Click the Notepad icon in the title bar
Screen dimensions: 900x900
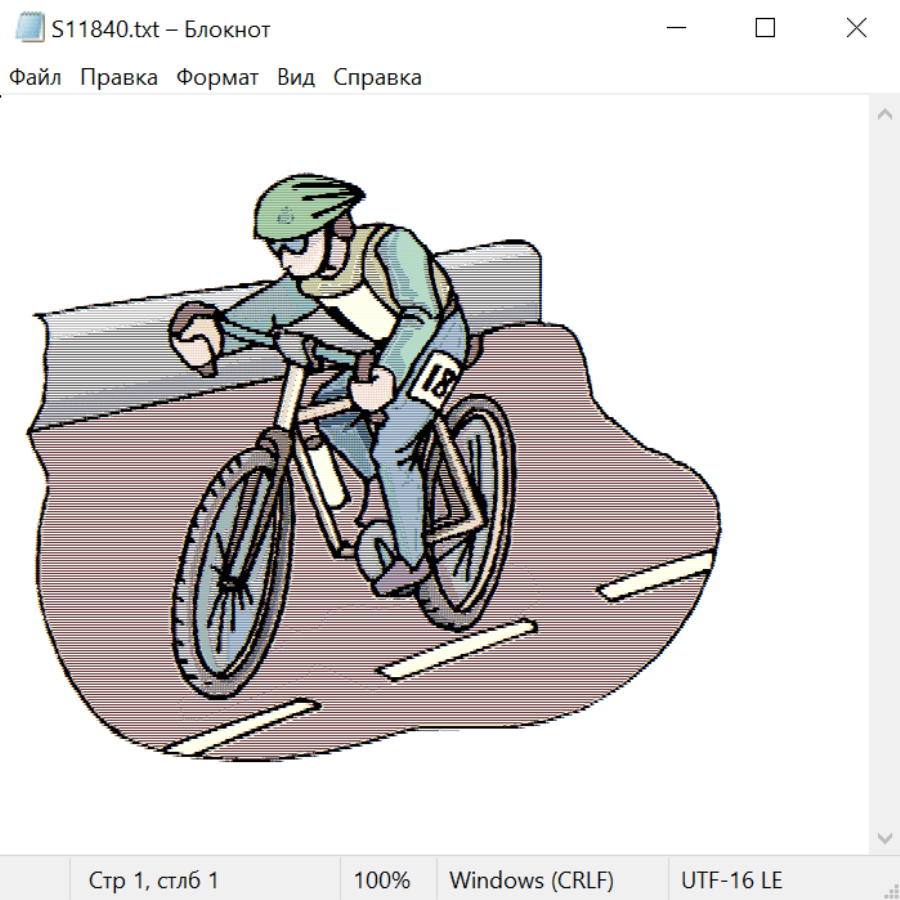click(x=29, y=29)
